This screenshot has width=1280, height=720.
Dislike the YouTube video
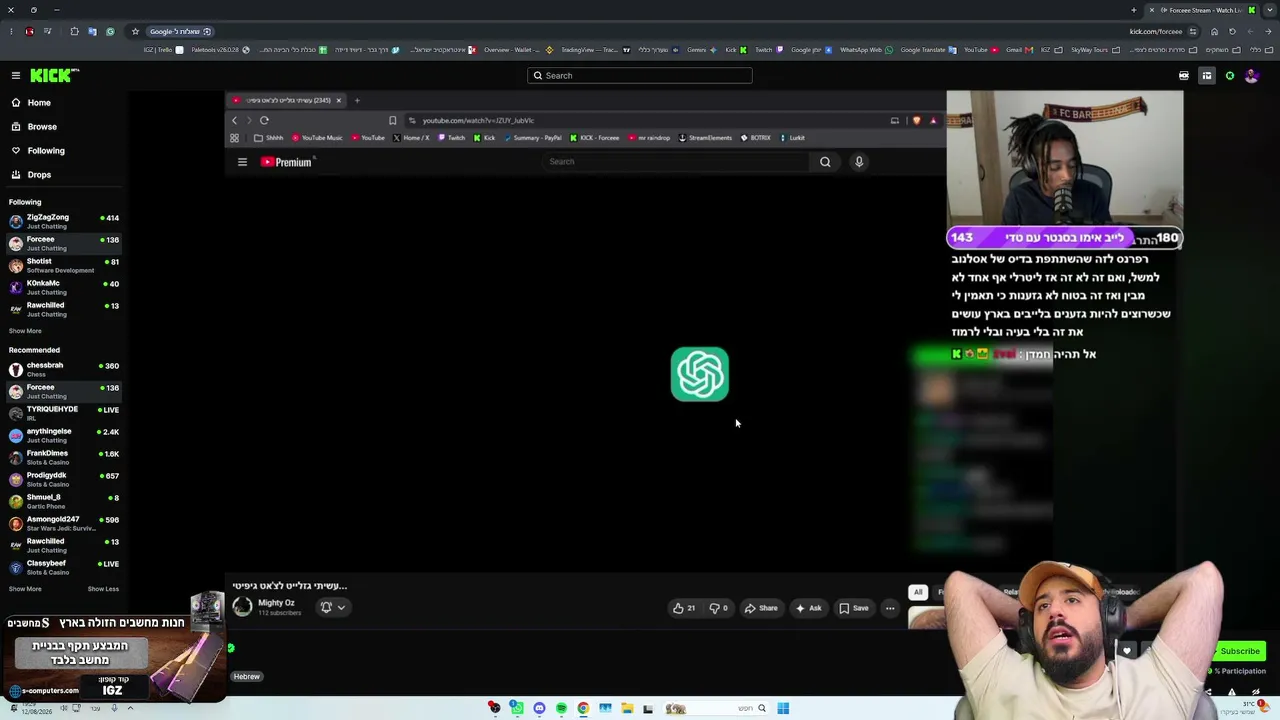click(718, 608)
